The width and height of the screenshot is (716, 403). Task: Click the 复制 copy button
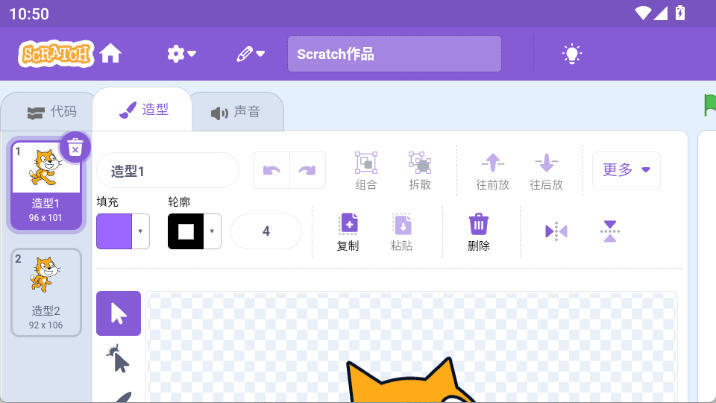coord(347,231)
